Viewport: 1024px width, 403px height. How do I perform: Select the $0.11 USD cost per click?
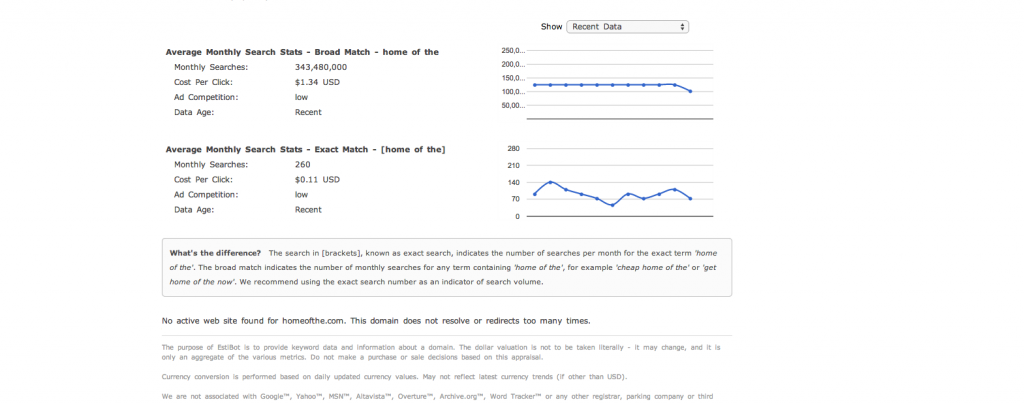coord(317,180)
